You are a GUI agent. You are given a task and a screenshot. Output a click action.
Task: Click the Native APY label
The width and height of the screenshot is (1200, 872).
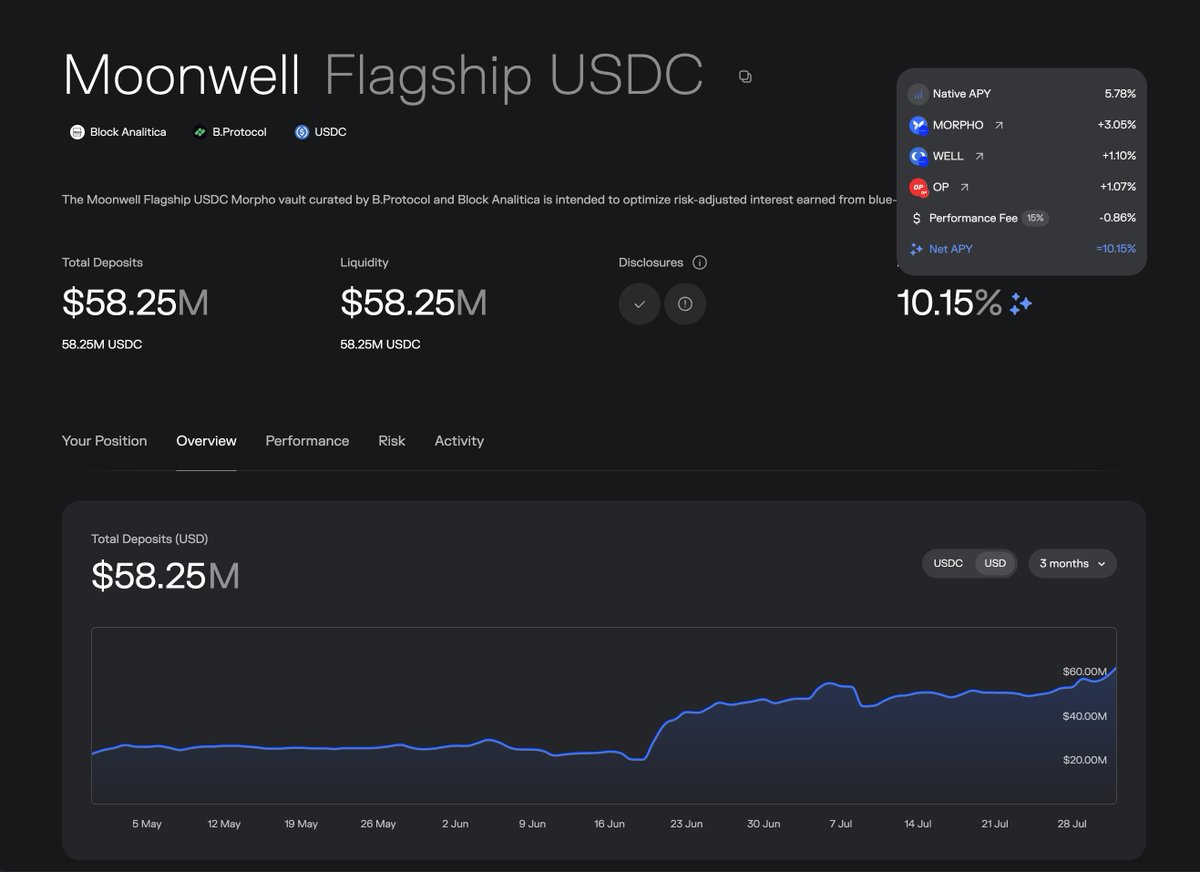962,94
